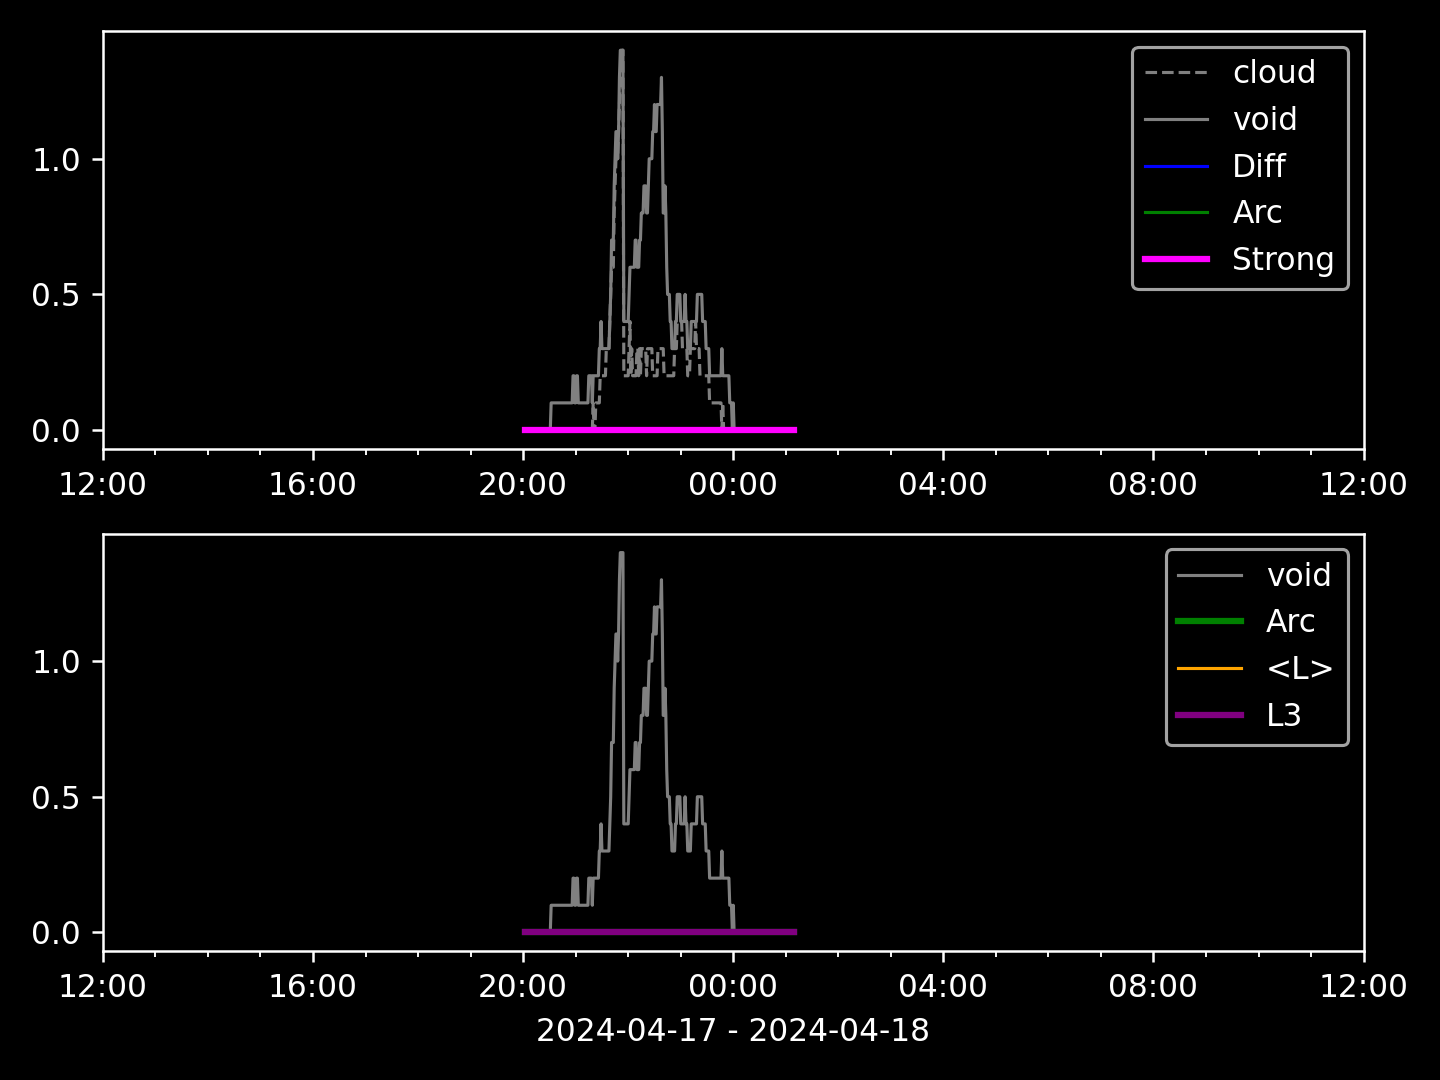This screenshot has width=1440, height=1080.
Task: Click the date range label 2024-04-17 - 2024-04-18
Action: tap(733, 1030)
